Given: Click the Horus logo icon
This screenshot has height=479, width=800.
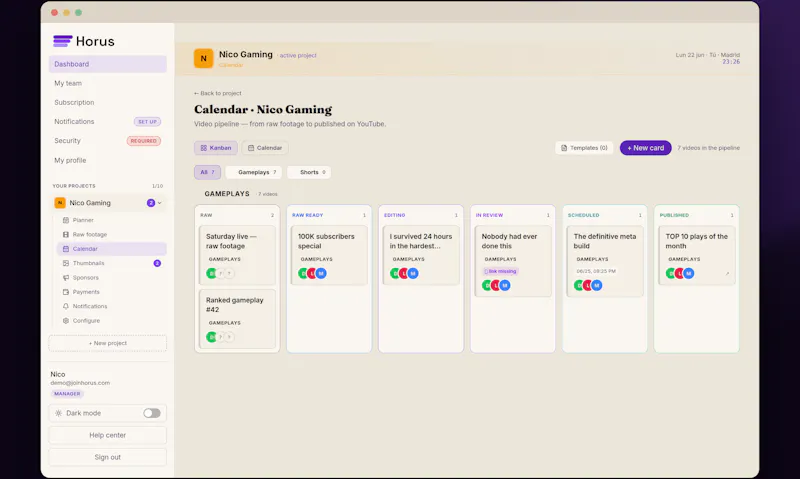Looking at the screenshot, I should [x=63, y=41].
